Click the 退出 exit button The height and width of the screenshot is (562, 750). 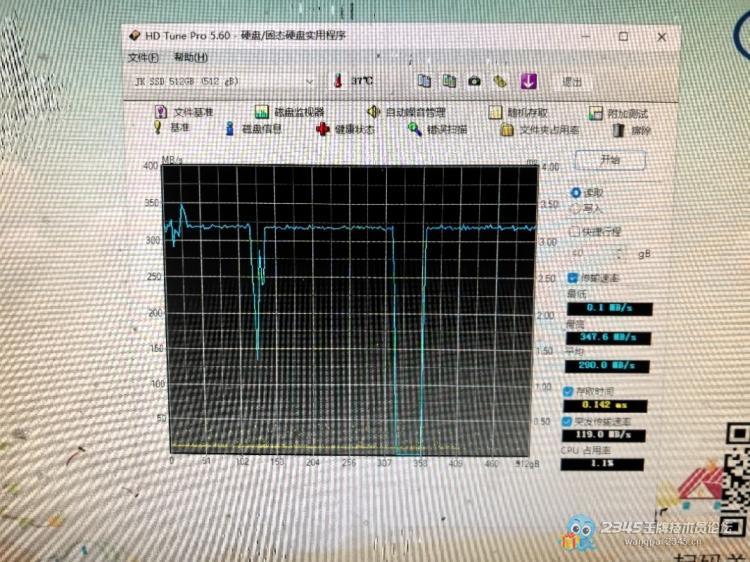tap(572, 82)
